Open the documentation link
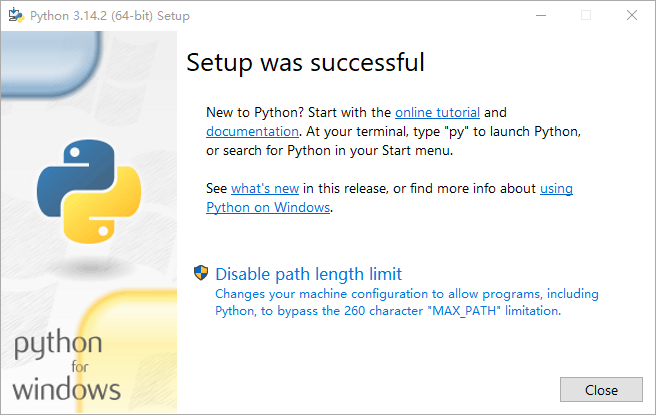656x415 pixels. coord(252,131)
